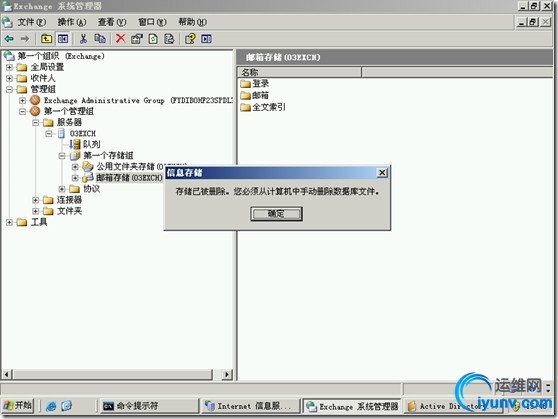This screenshot has height=419, width=558.
Task: Click the Forward arrow toolbar icon
Action: pyautogui.click(x=25, y=38)
